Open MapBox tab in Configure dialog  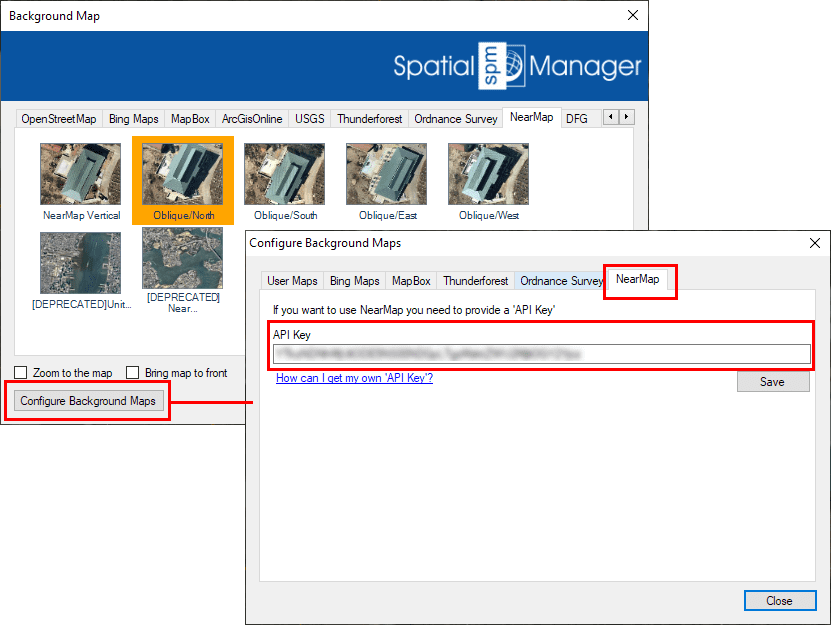pyautogui.click(x=411, y=281)
